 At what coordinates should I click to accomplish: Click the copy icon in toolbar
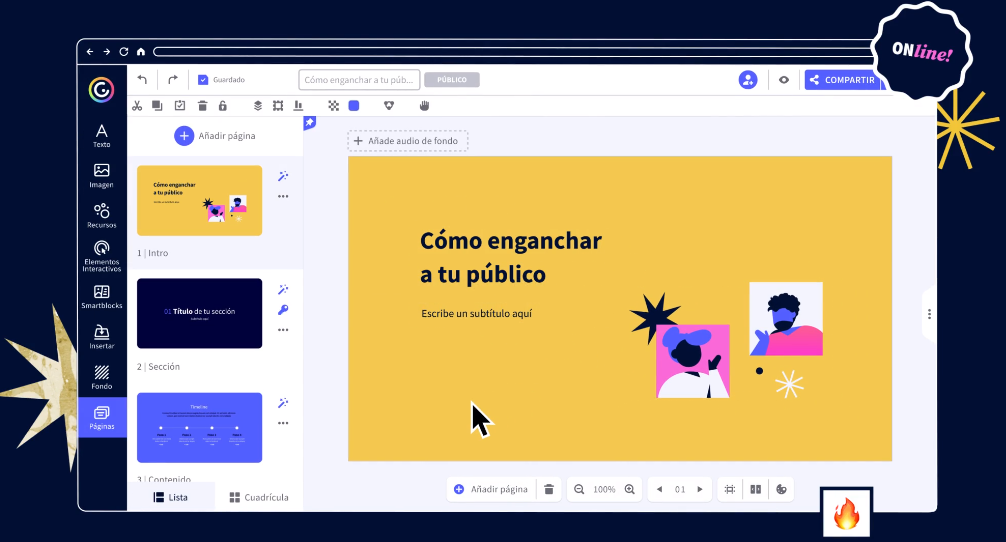pyautogui.click(x=157, y=106)
